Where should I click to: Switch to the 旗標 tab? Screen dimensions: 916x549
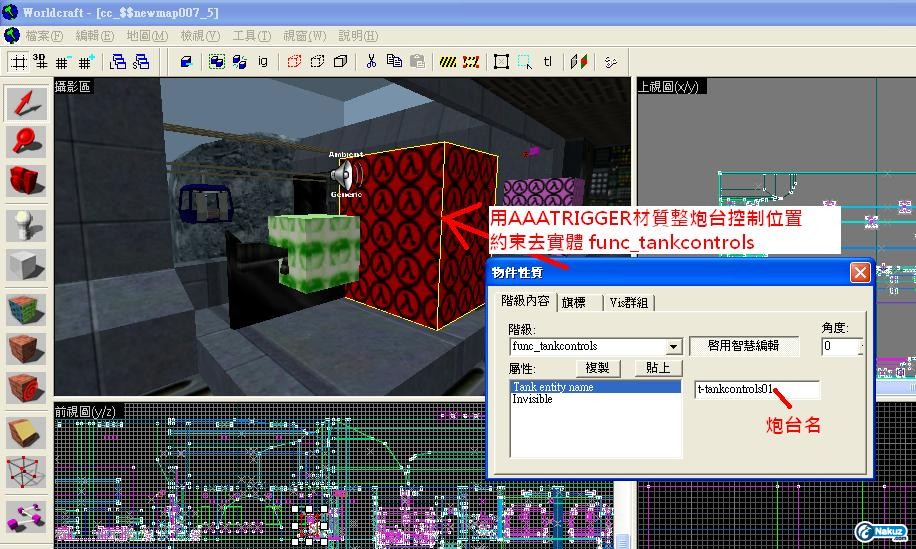click(x=574, y=303)
